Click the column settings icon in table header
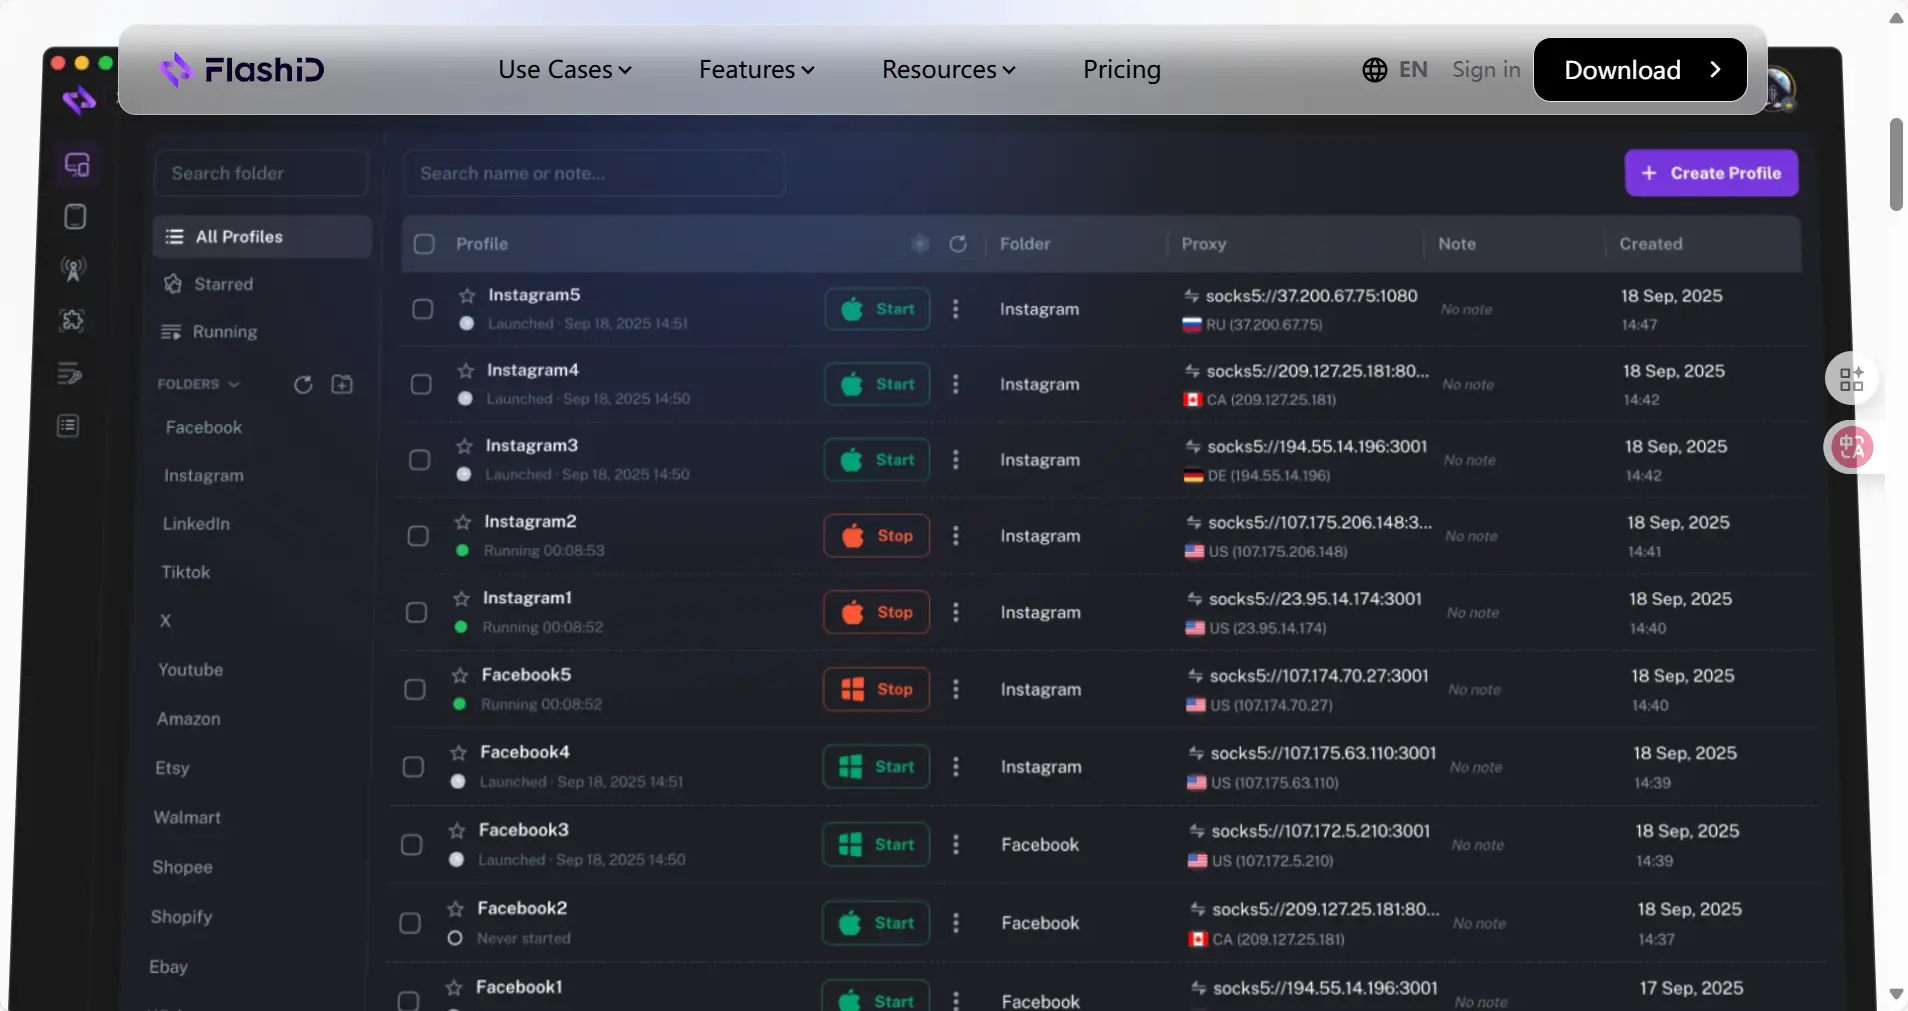This screenshot has height=1011, width=1908. (x=920, y=244)
